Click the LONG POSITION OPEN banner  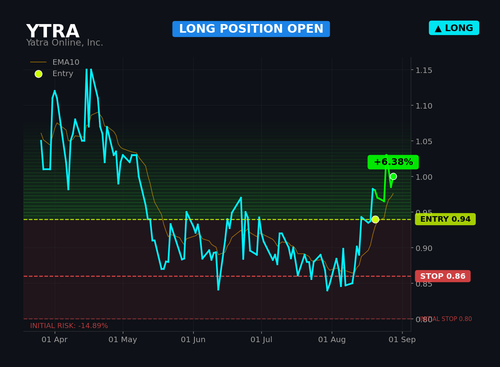coord(251,29)
